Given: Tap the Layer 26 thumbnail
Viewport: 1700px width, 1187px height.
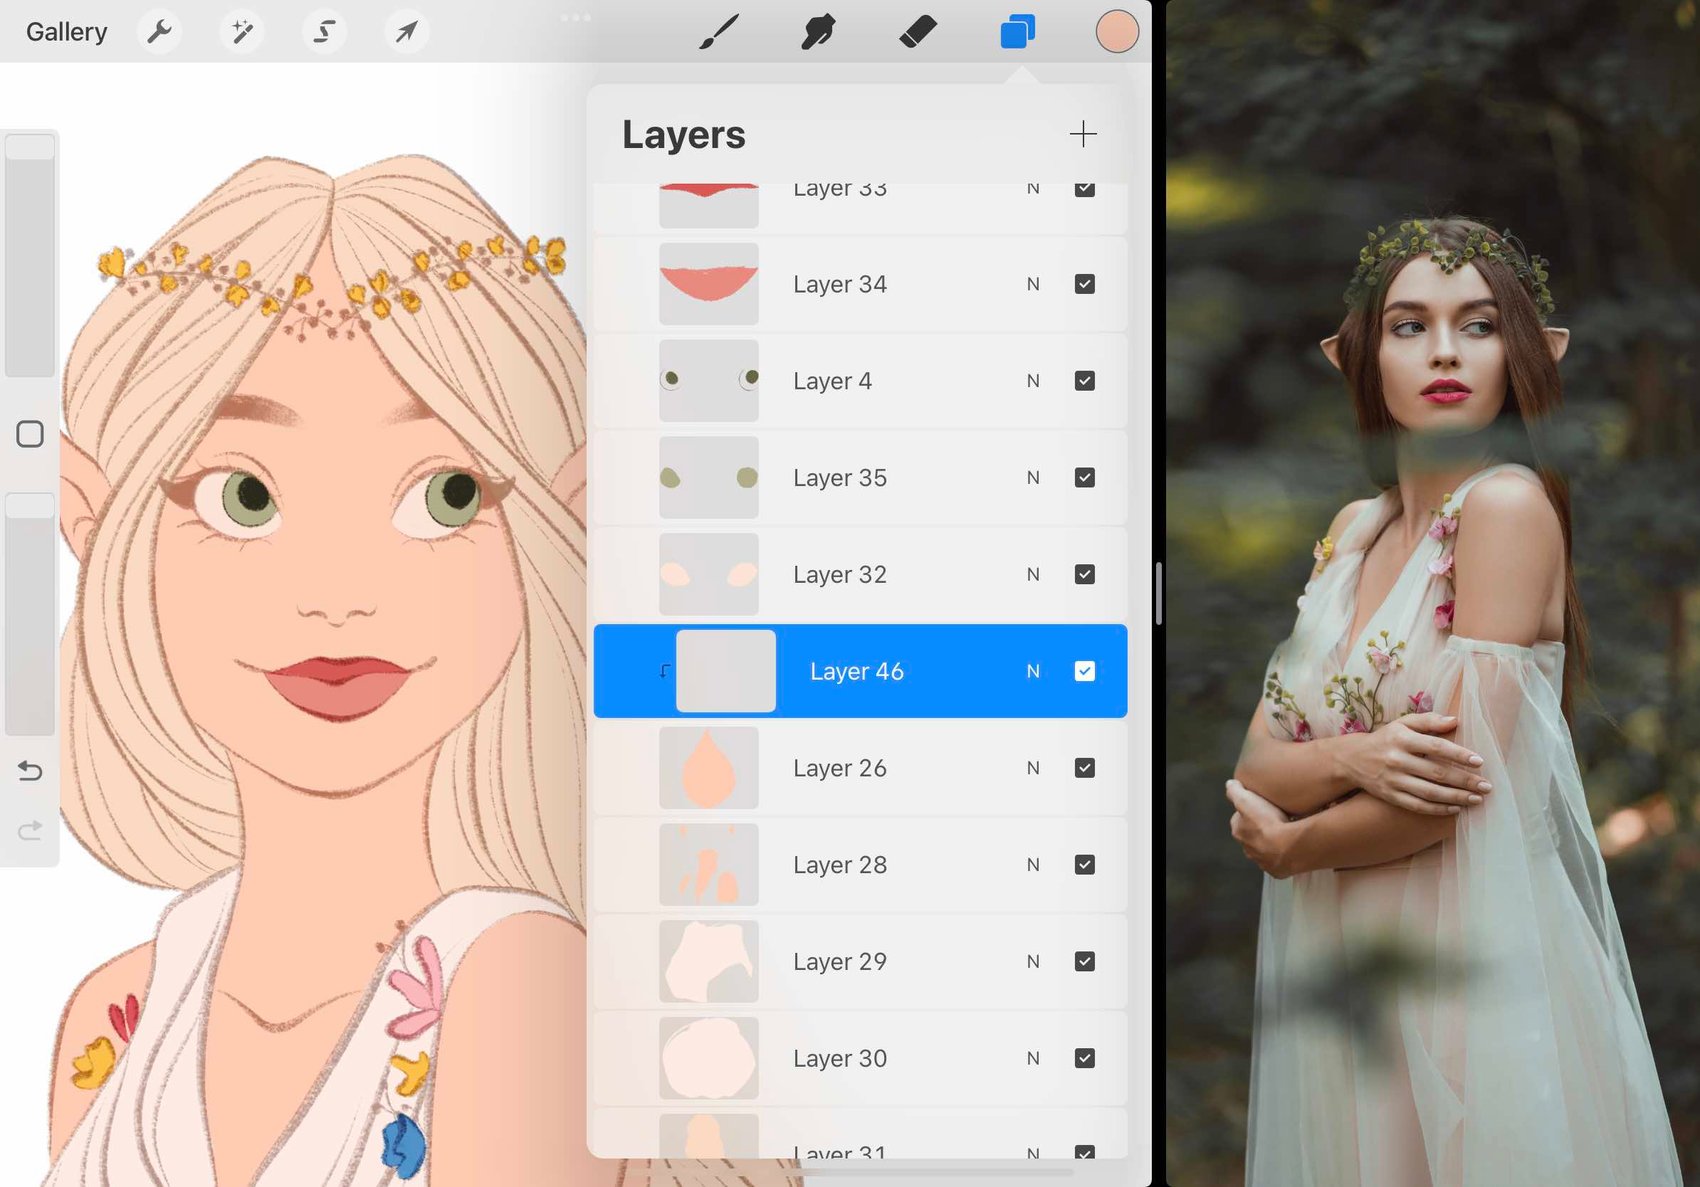Looking at the screenshot, I should (709, 768).
